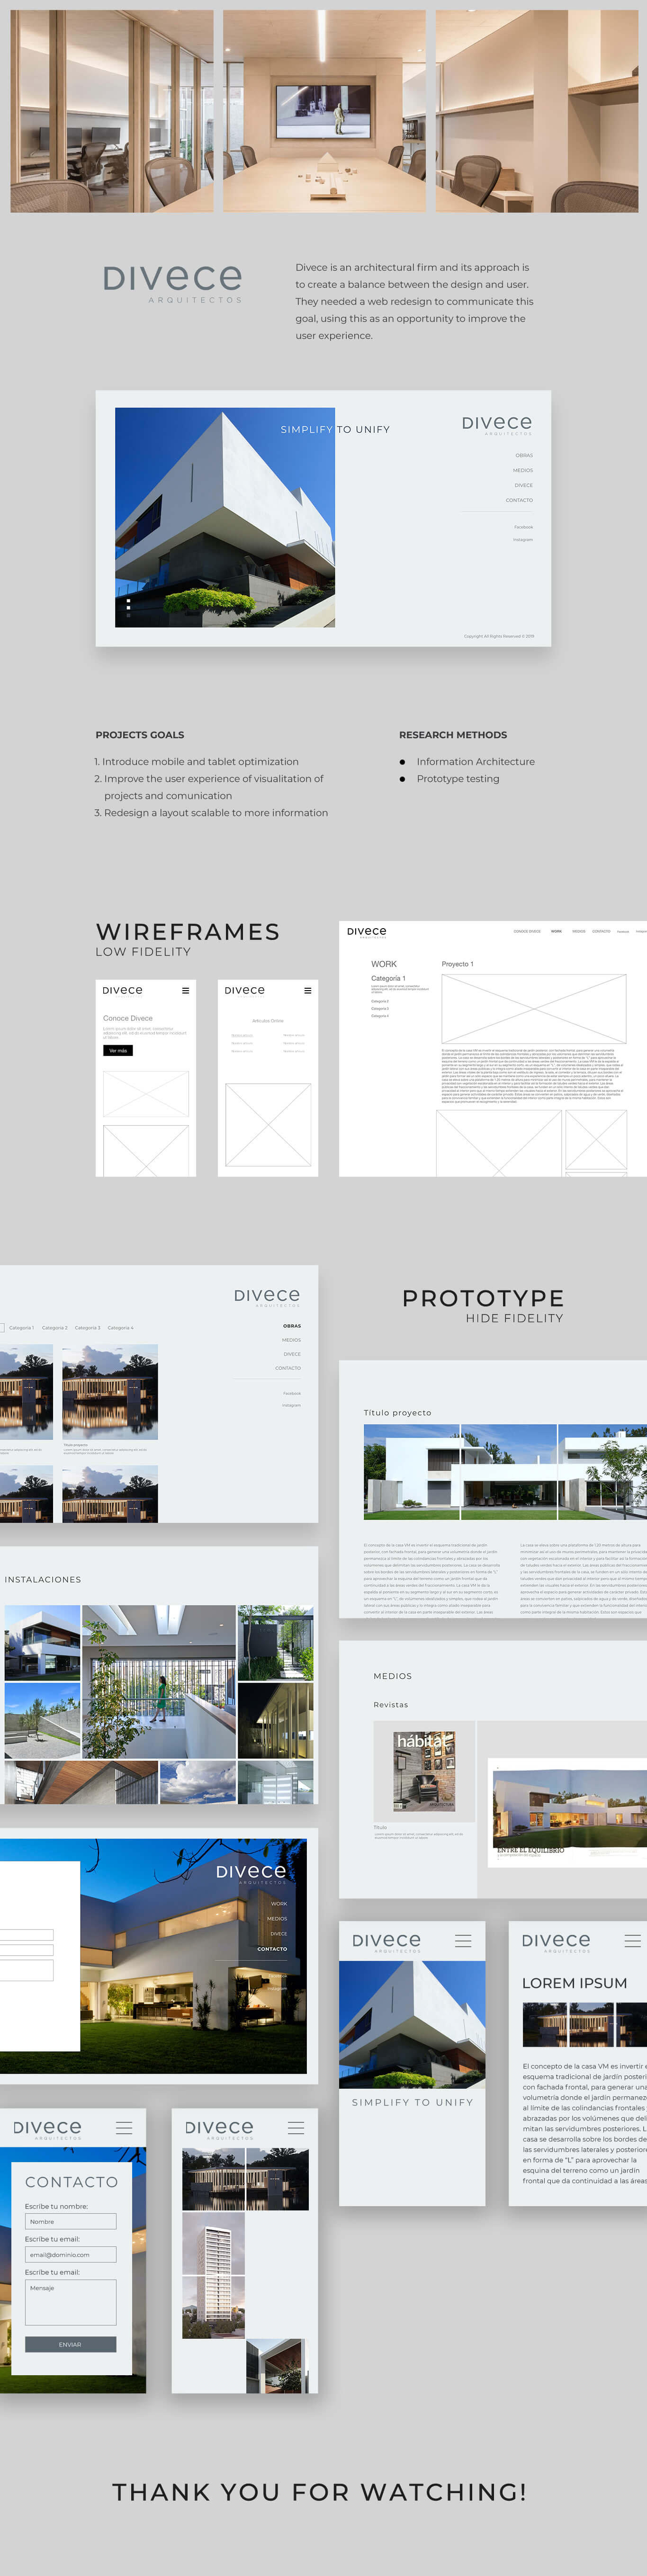647x2576 pixels.
Task: Open hamburger menu on mobile Lorem Ipsum screen
Action: click(633, 1940)
